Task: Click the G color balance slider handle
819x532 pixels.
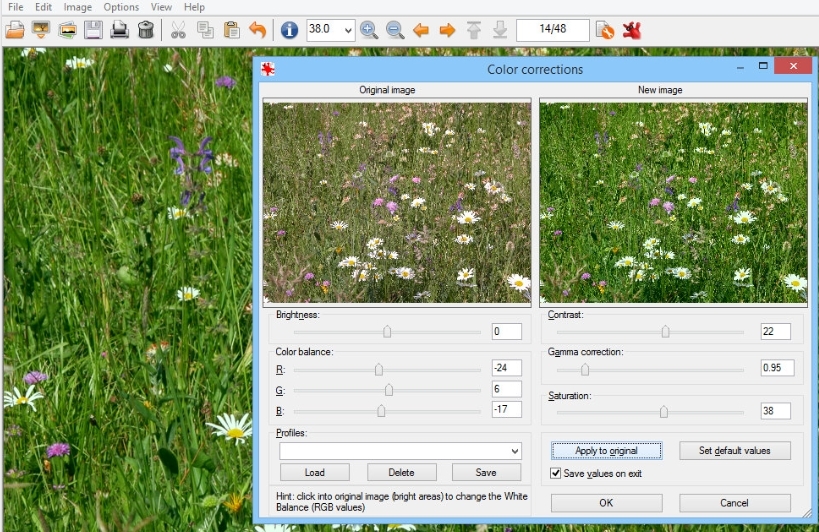Action: [x=389, y=390]
